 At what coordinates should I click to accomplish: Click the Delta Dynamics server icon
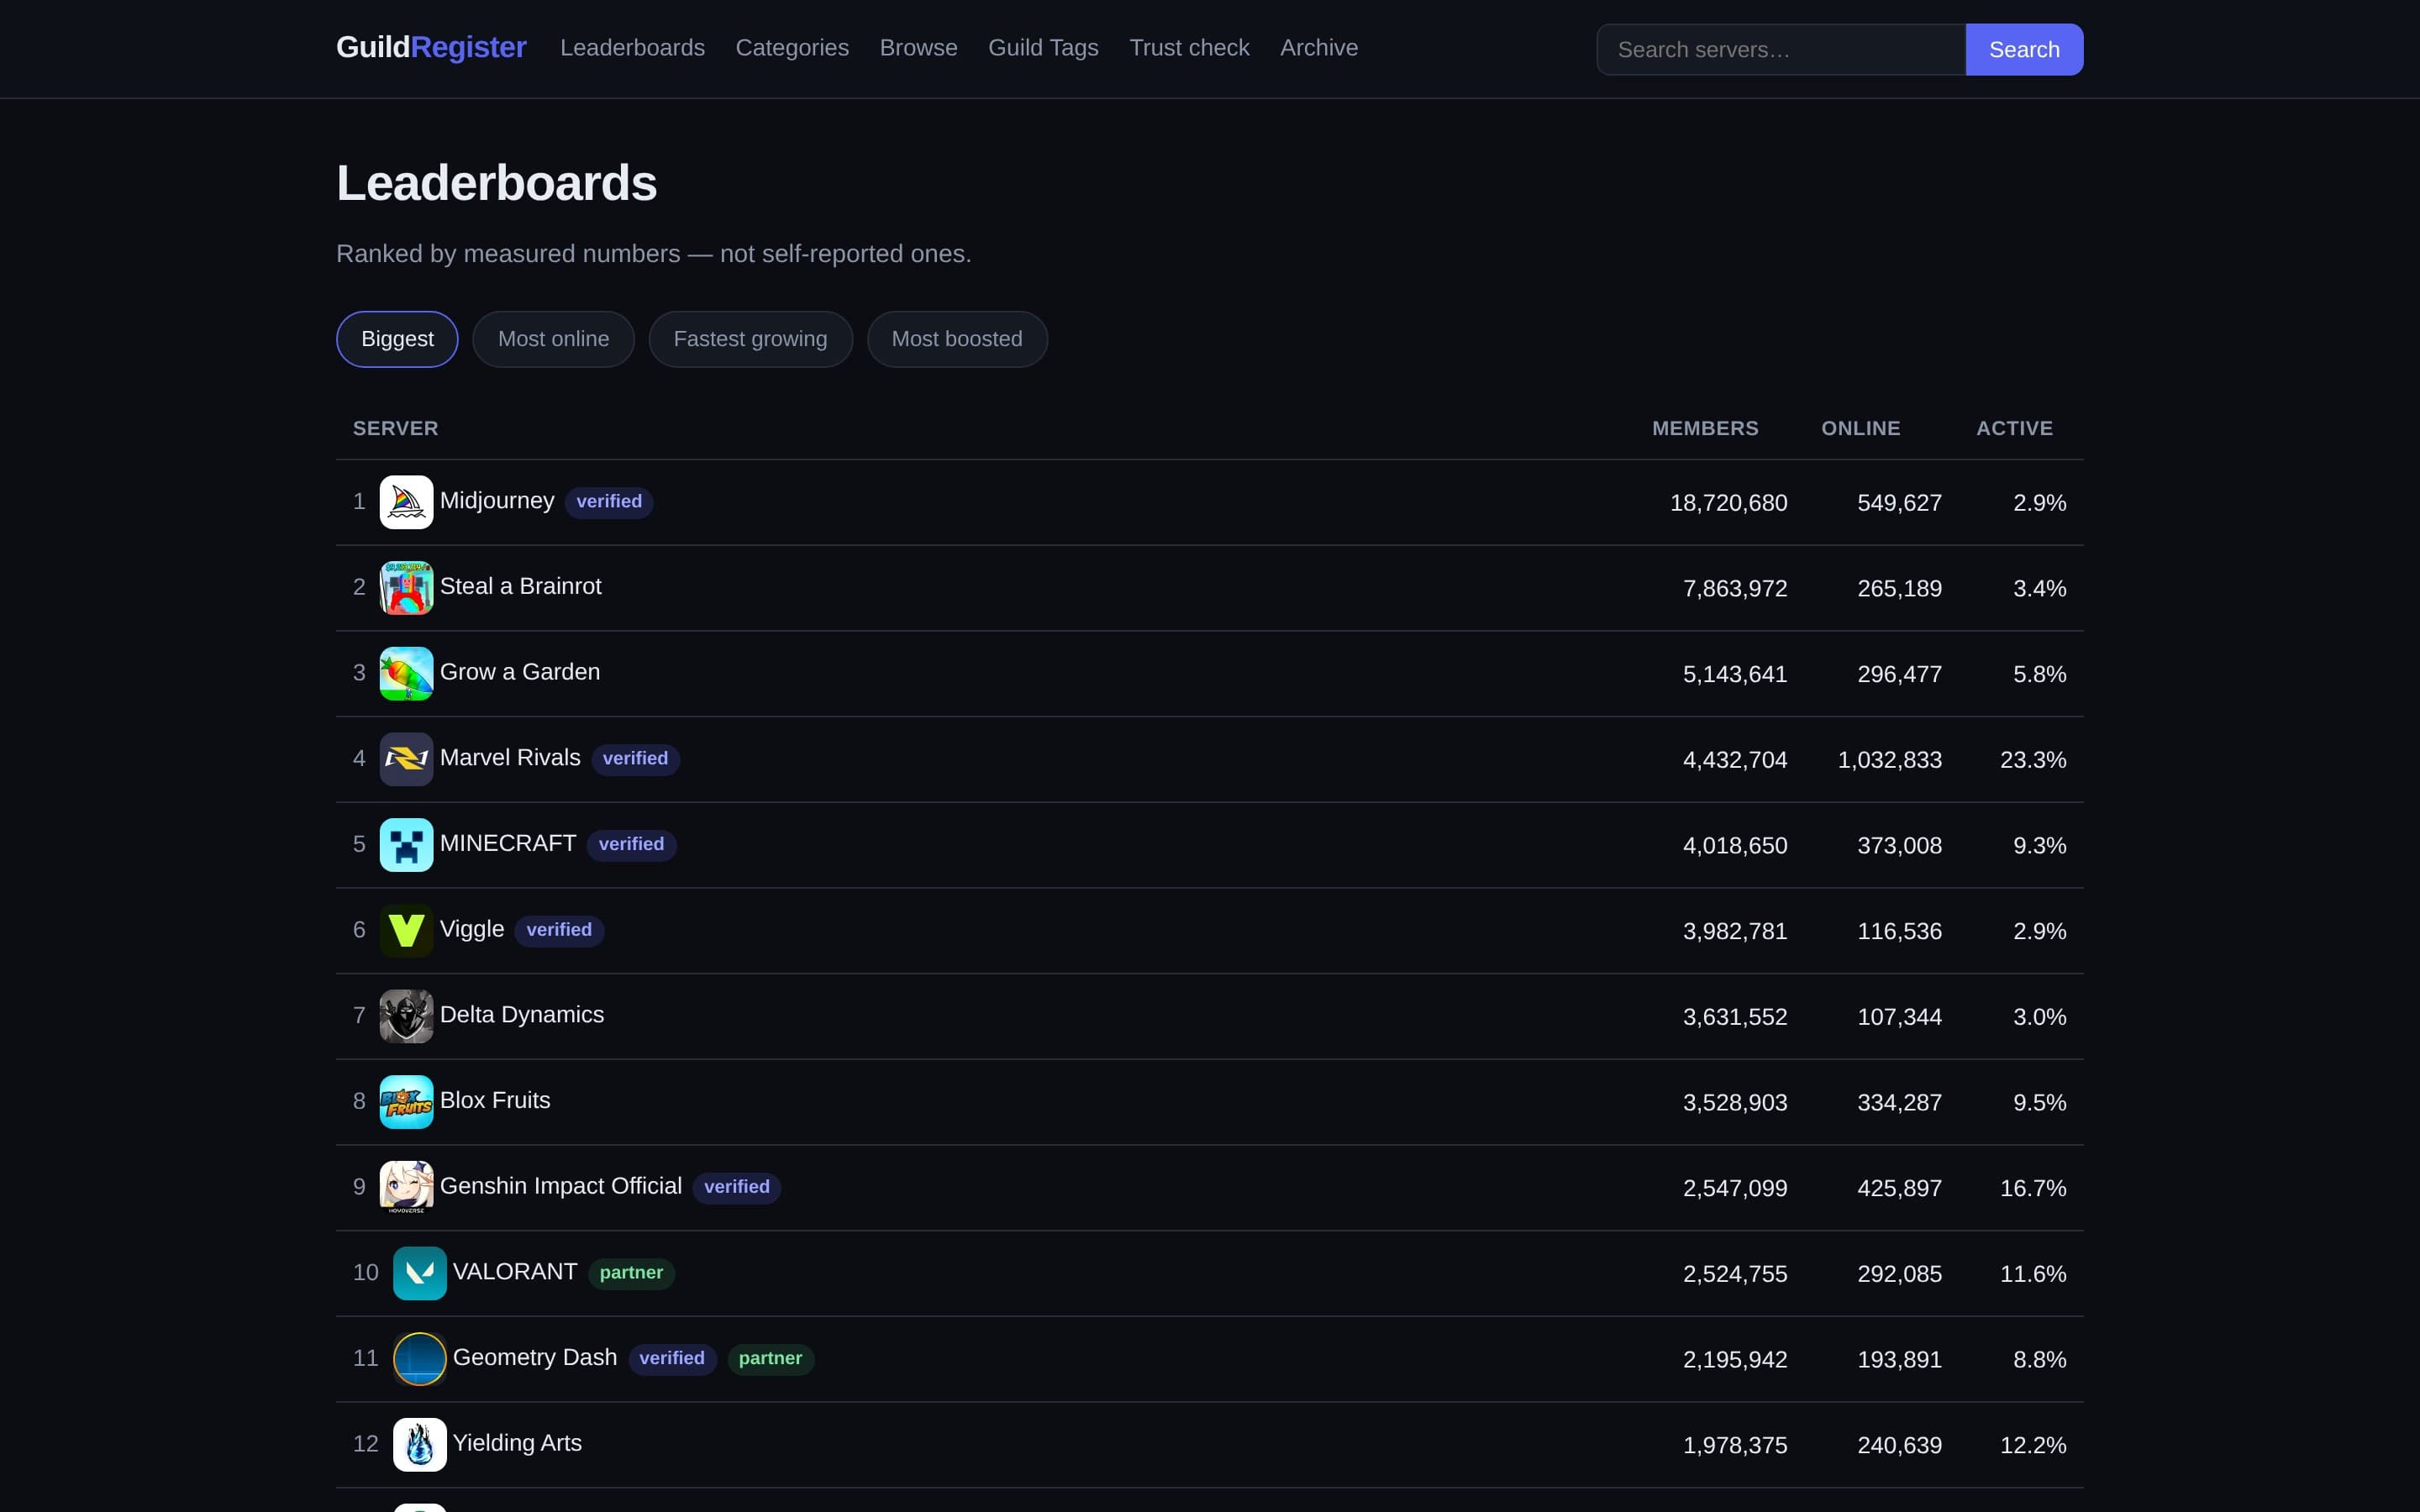[406, 1016]
